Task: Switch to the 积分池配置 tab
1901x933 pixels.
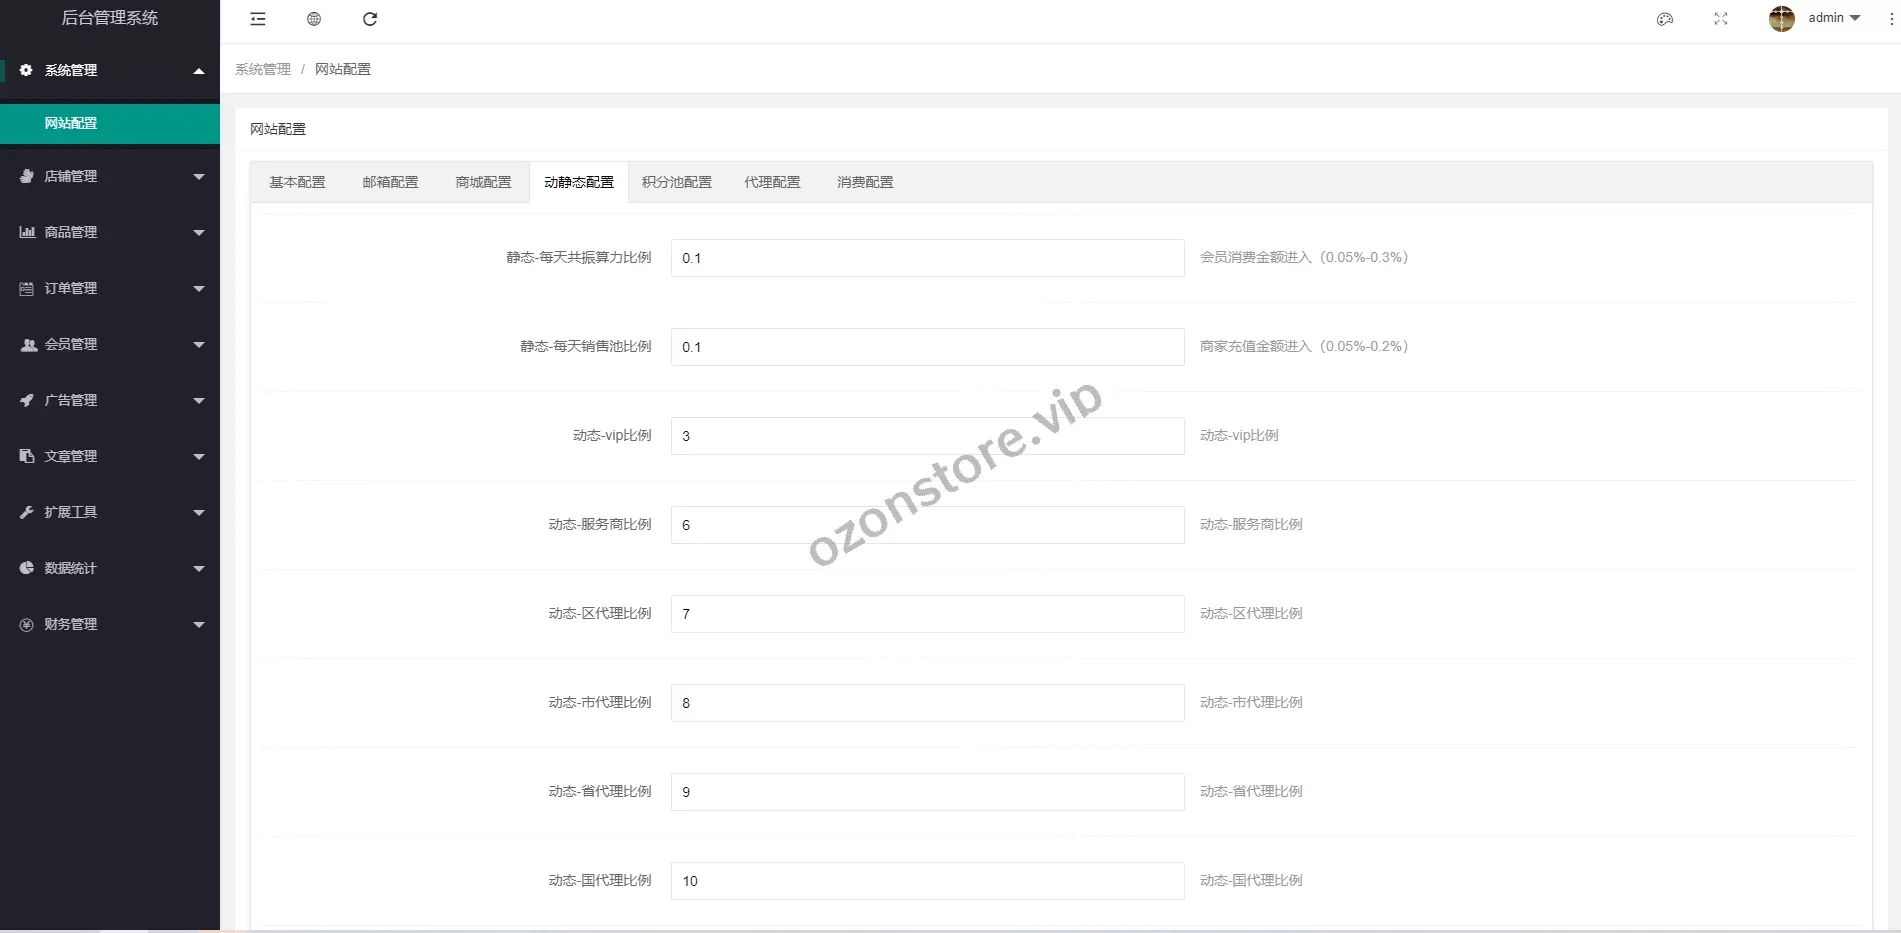Action: (x=677, y=182)
